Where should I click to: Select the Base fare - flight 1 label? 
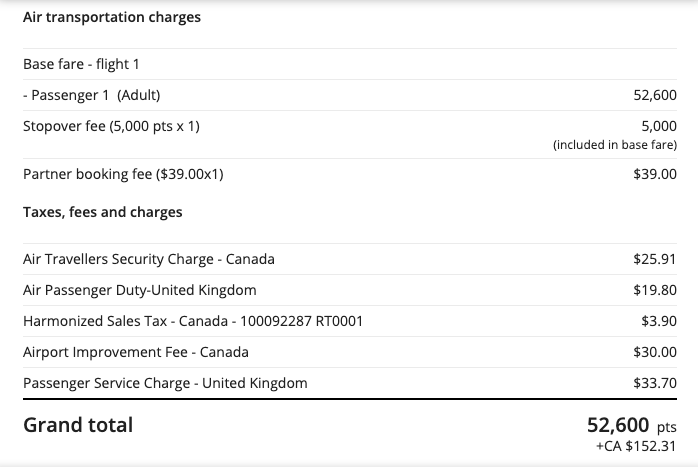click(x=81, y=64)
